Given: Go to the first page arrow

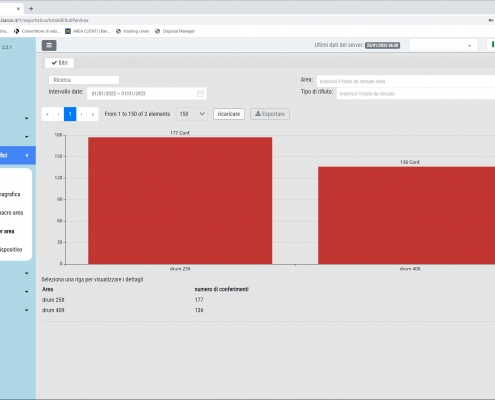Looking at the screenshot, I should pos(47,114).
